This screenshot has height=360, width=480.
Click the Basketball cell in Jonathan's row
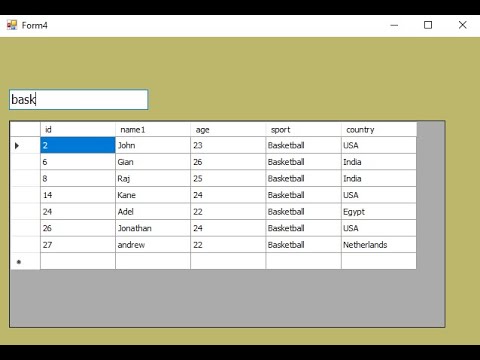(x=304, y=228)
